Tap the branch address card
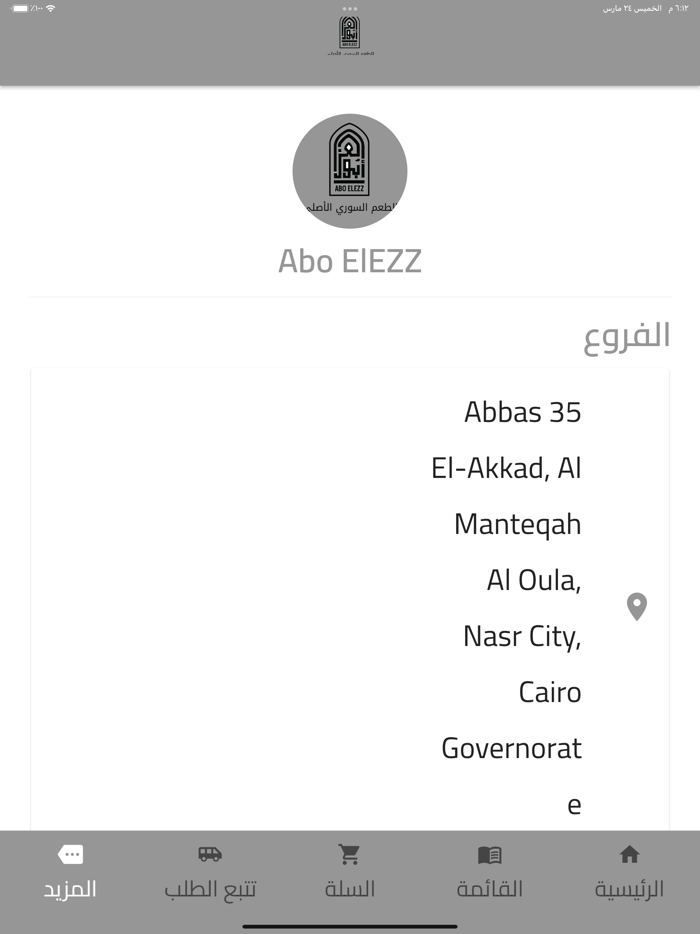The image size is (700, 934). [x=349, y=600]
